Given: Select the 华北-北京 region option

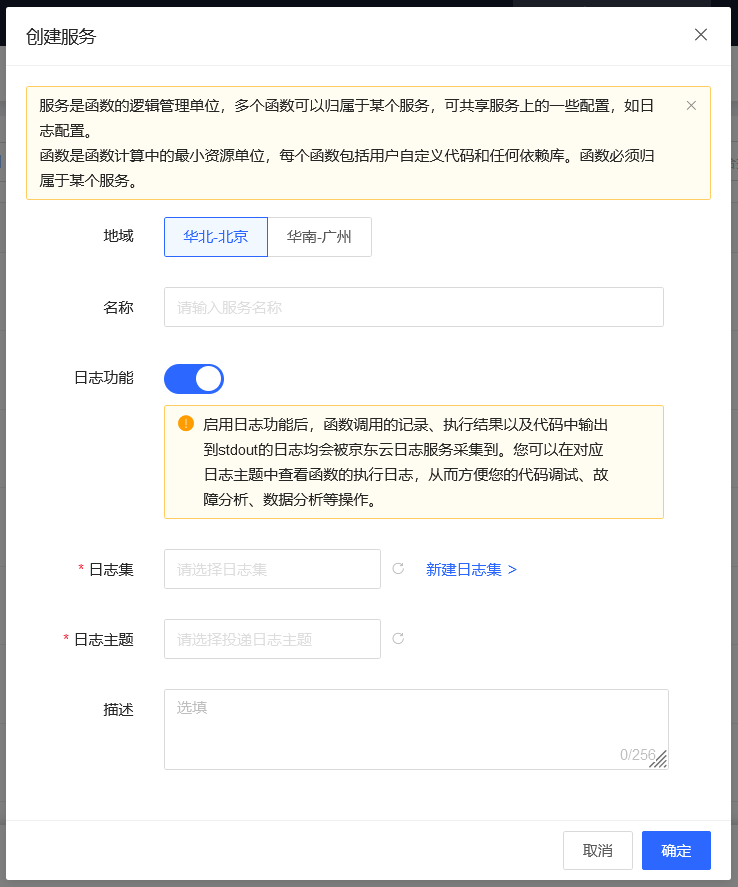Looking at the screenshot, I should click(x=216, y=237).
